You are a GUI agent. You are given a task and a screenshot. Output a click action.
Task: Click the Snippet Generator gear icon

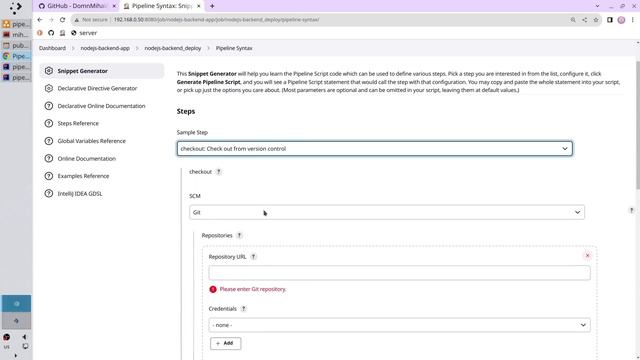pyautogui.click(x=49, y=71)
